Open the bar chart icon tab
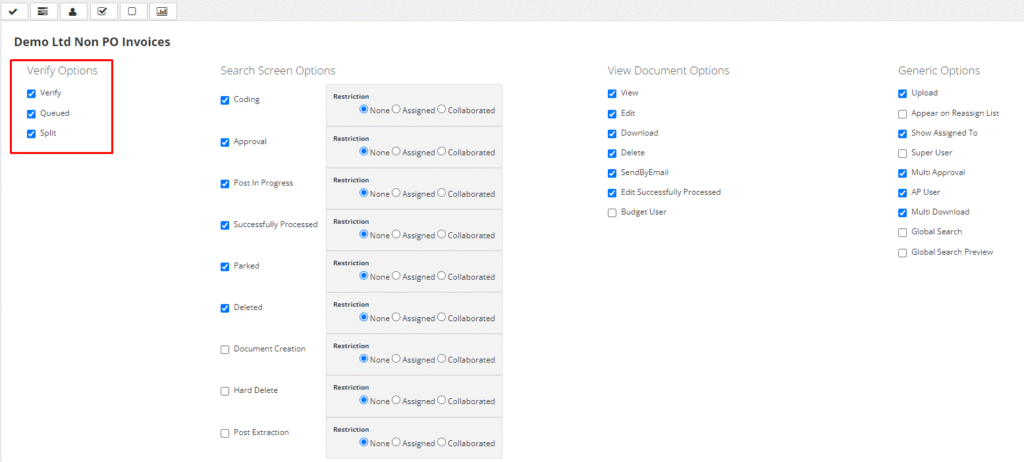The image size is (1024, 462). tap(163, 12)
